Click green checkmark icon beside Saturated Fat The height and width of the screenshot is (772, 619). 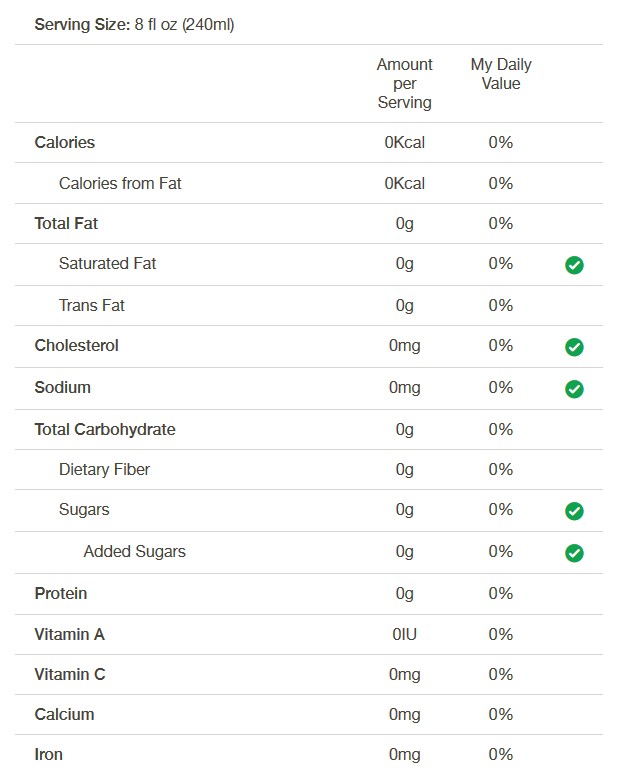coord(574,265)
